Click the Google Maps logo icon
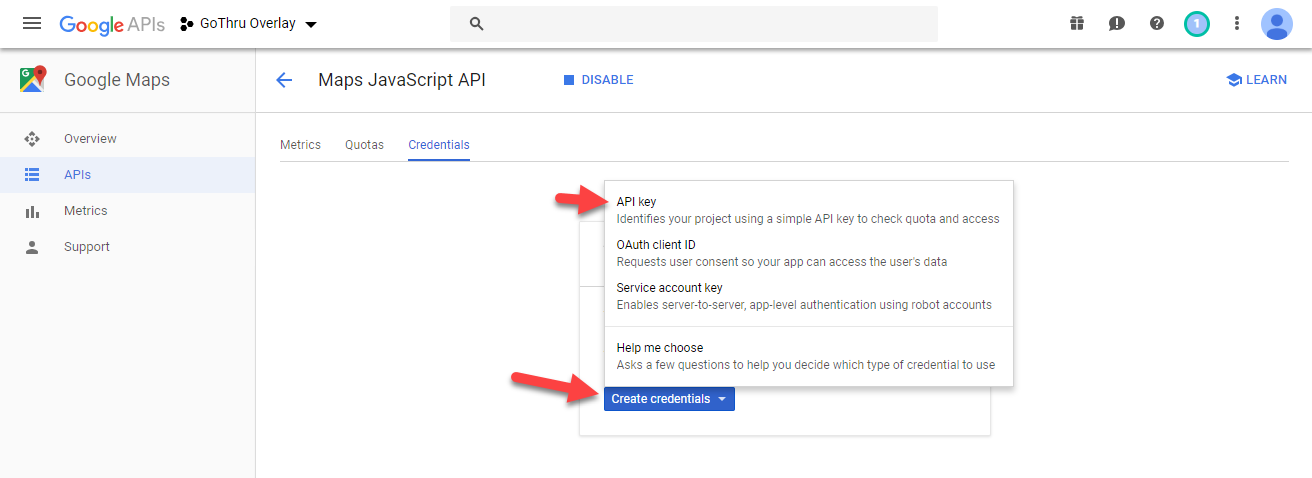Image resolution: width=1312 pixels, height=478 pixels. [x=33, y=80]
